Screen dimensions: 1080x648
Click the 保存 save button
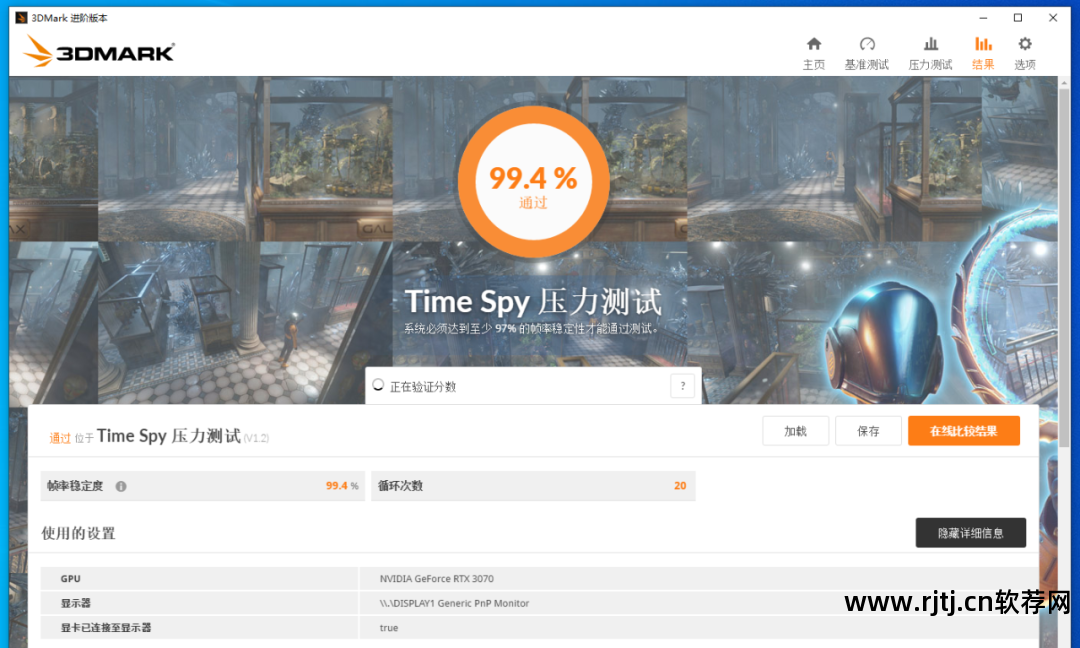[868, 431]
